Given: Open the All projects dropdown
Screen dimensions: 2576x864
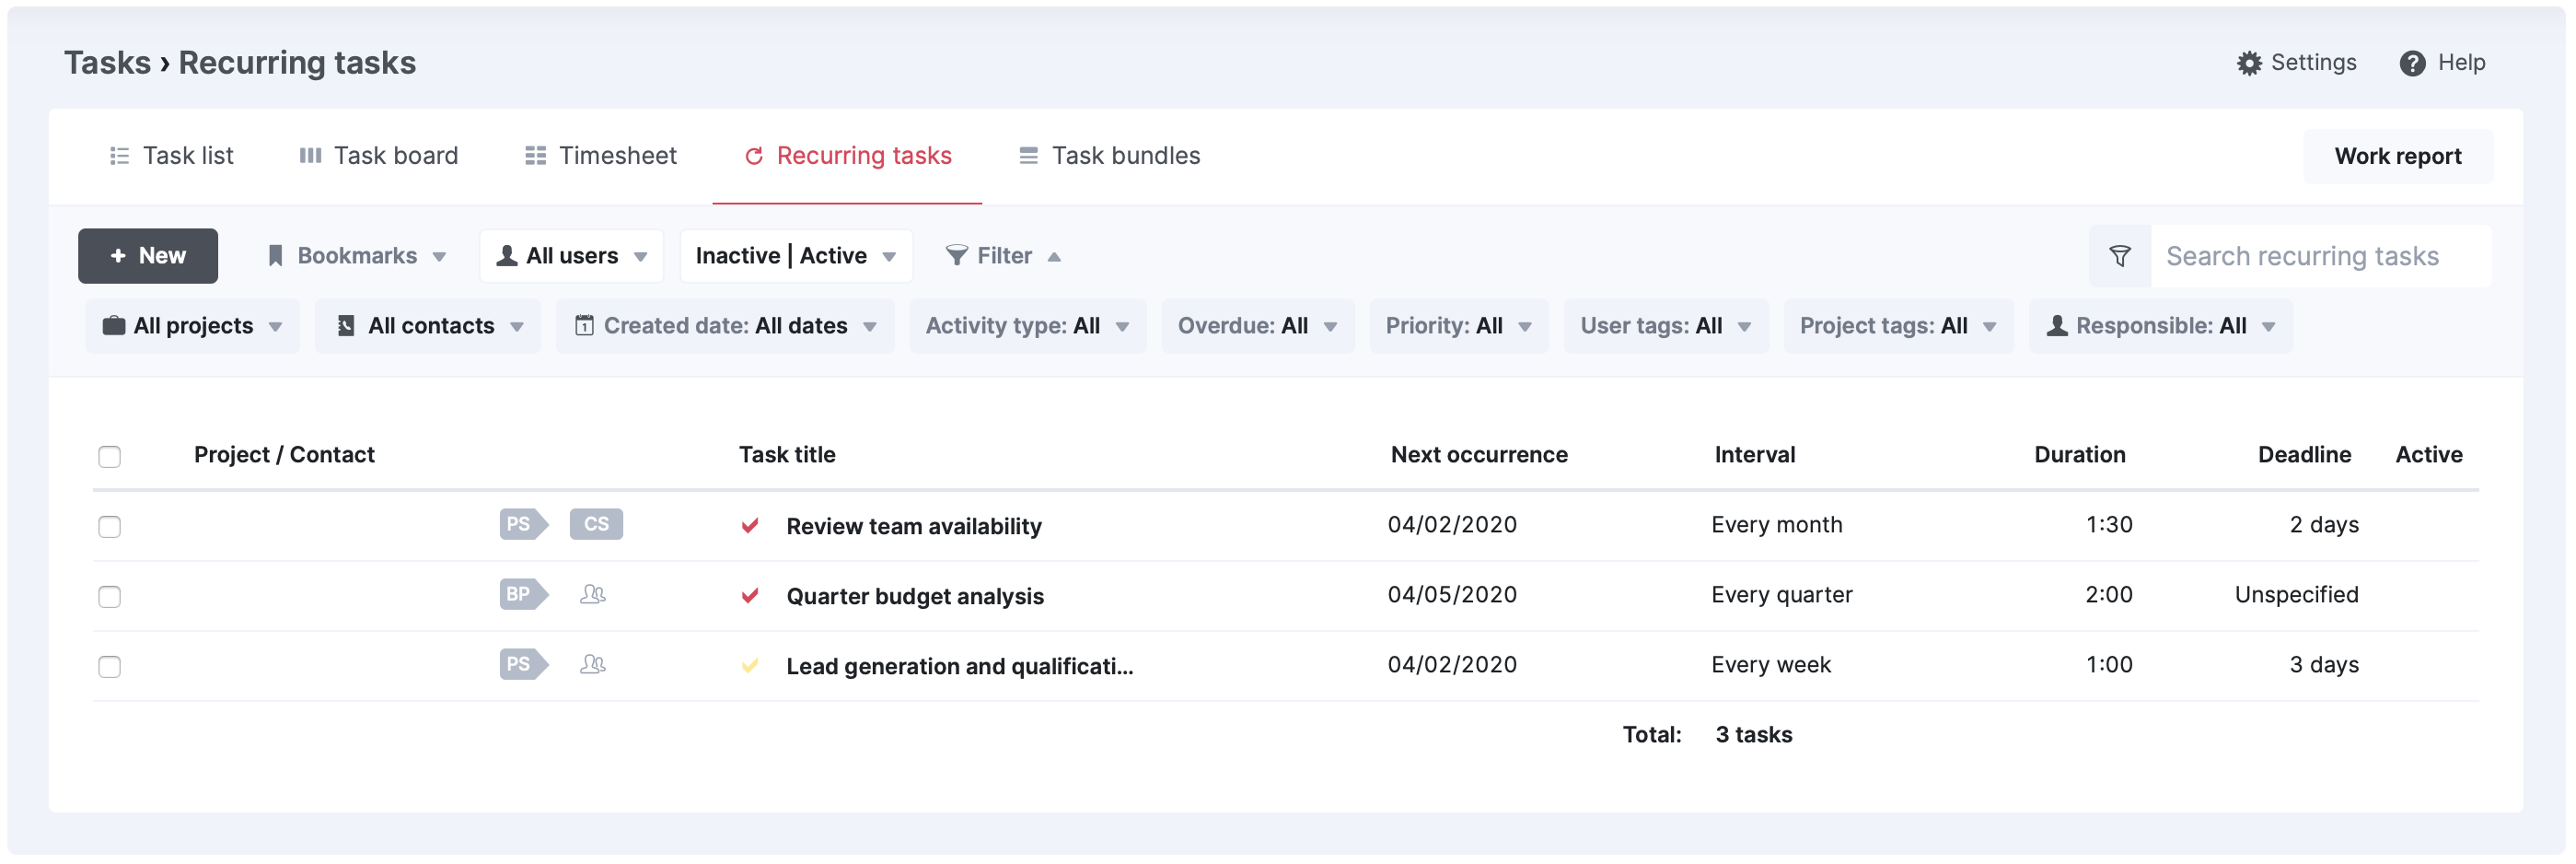Looking at the screenshot, I should [x=192, y=325].
